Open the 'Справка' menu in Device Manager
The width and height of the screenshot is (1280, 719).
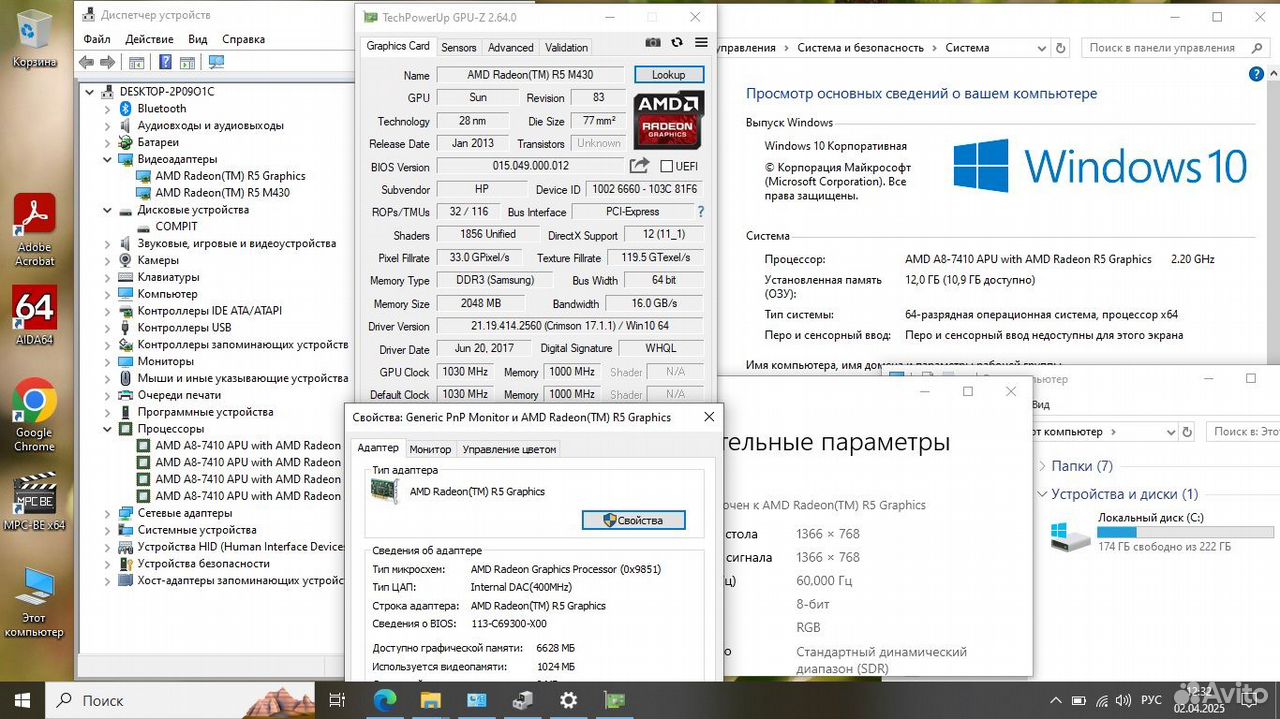point(243,39)
